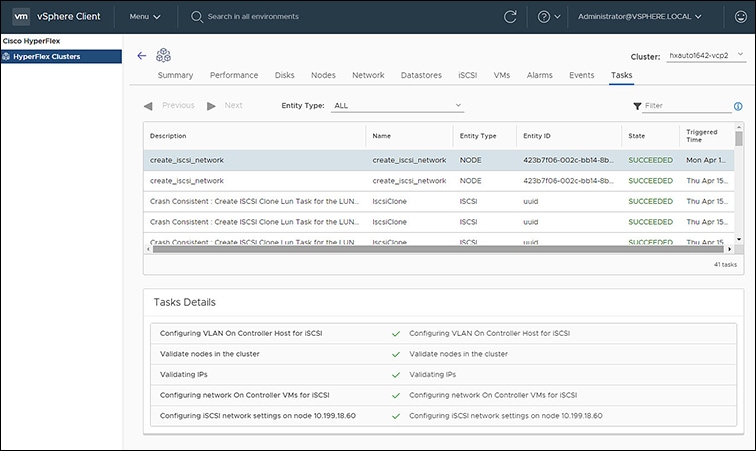This screenshot has height=451, width=756.
Task: Switch to the Performance tab
Action: 234,75
